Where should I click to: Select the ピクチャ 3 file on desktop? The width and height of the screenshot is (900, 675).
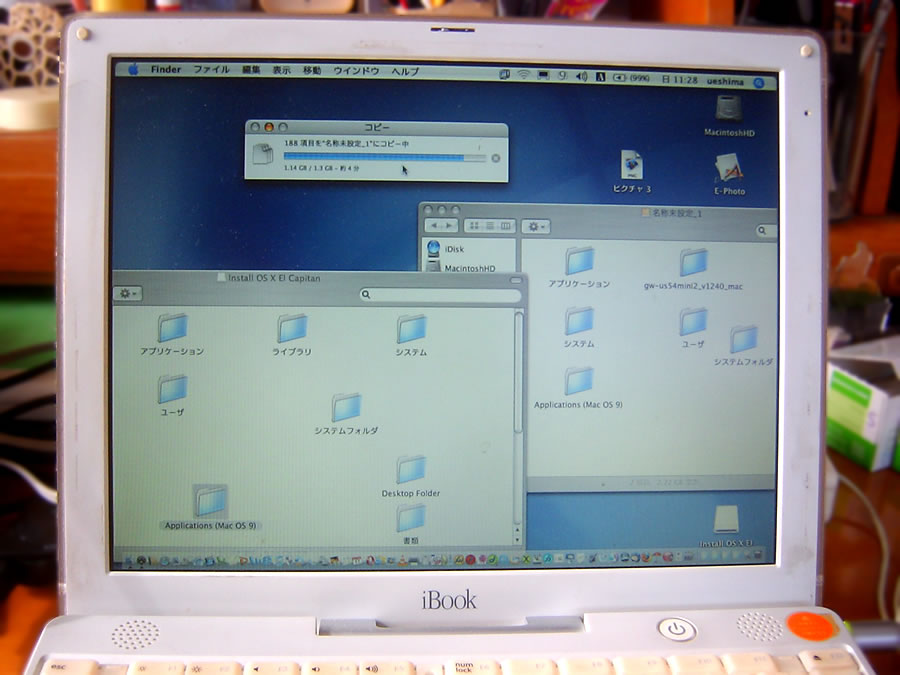tap(631, 172)
